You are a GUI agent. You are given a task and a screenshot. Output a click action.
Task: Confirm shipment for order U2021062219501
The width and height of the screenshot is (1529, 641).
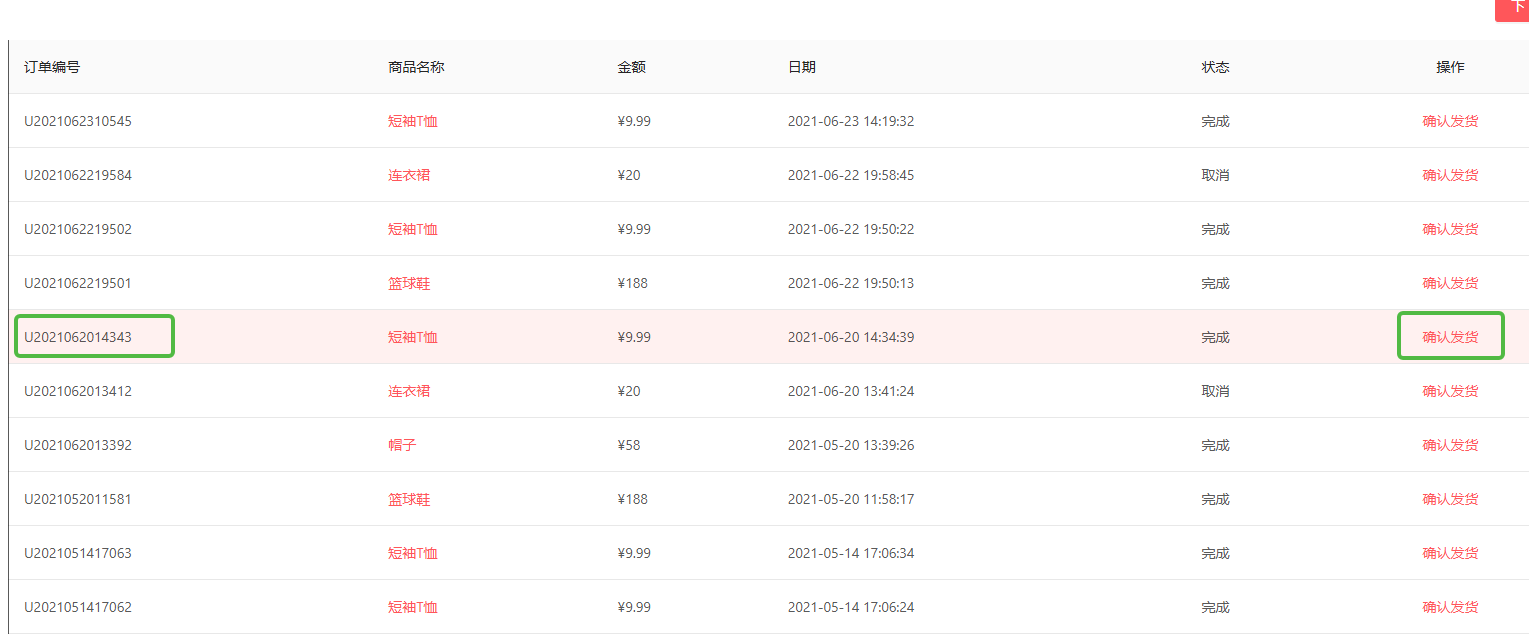tap(1450, 283)
